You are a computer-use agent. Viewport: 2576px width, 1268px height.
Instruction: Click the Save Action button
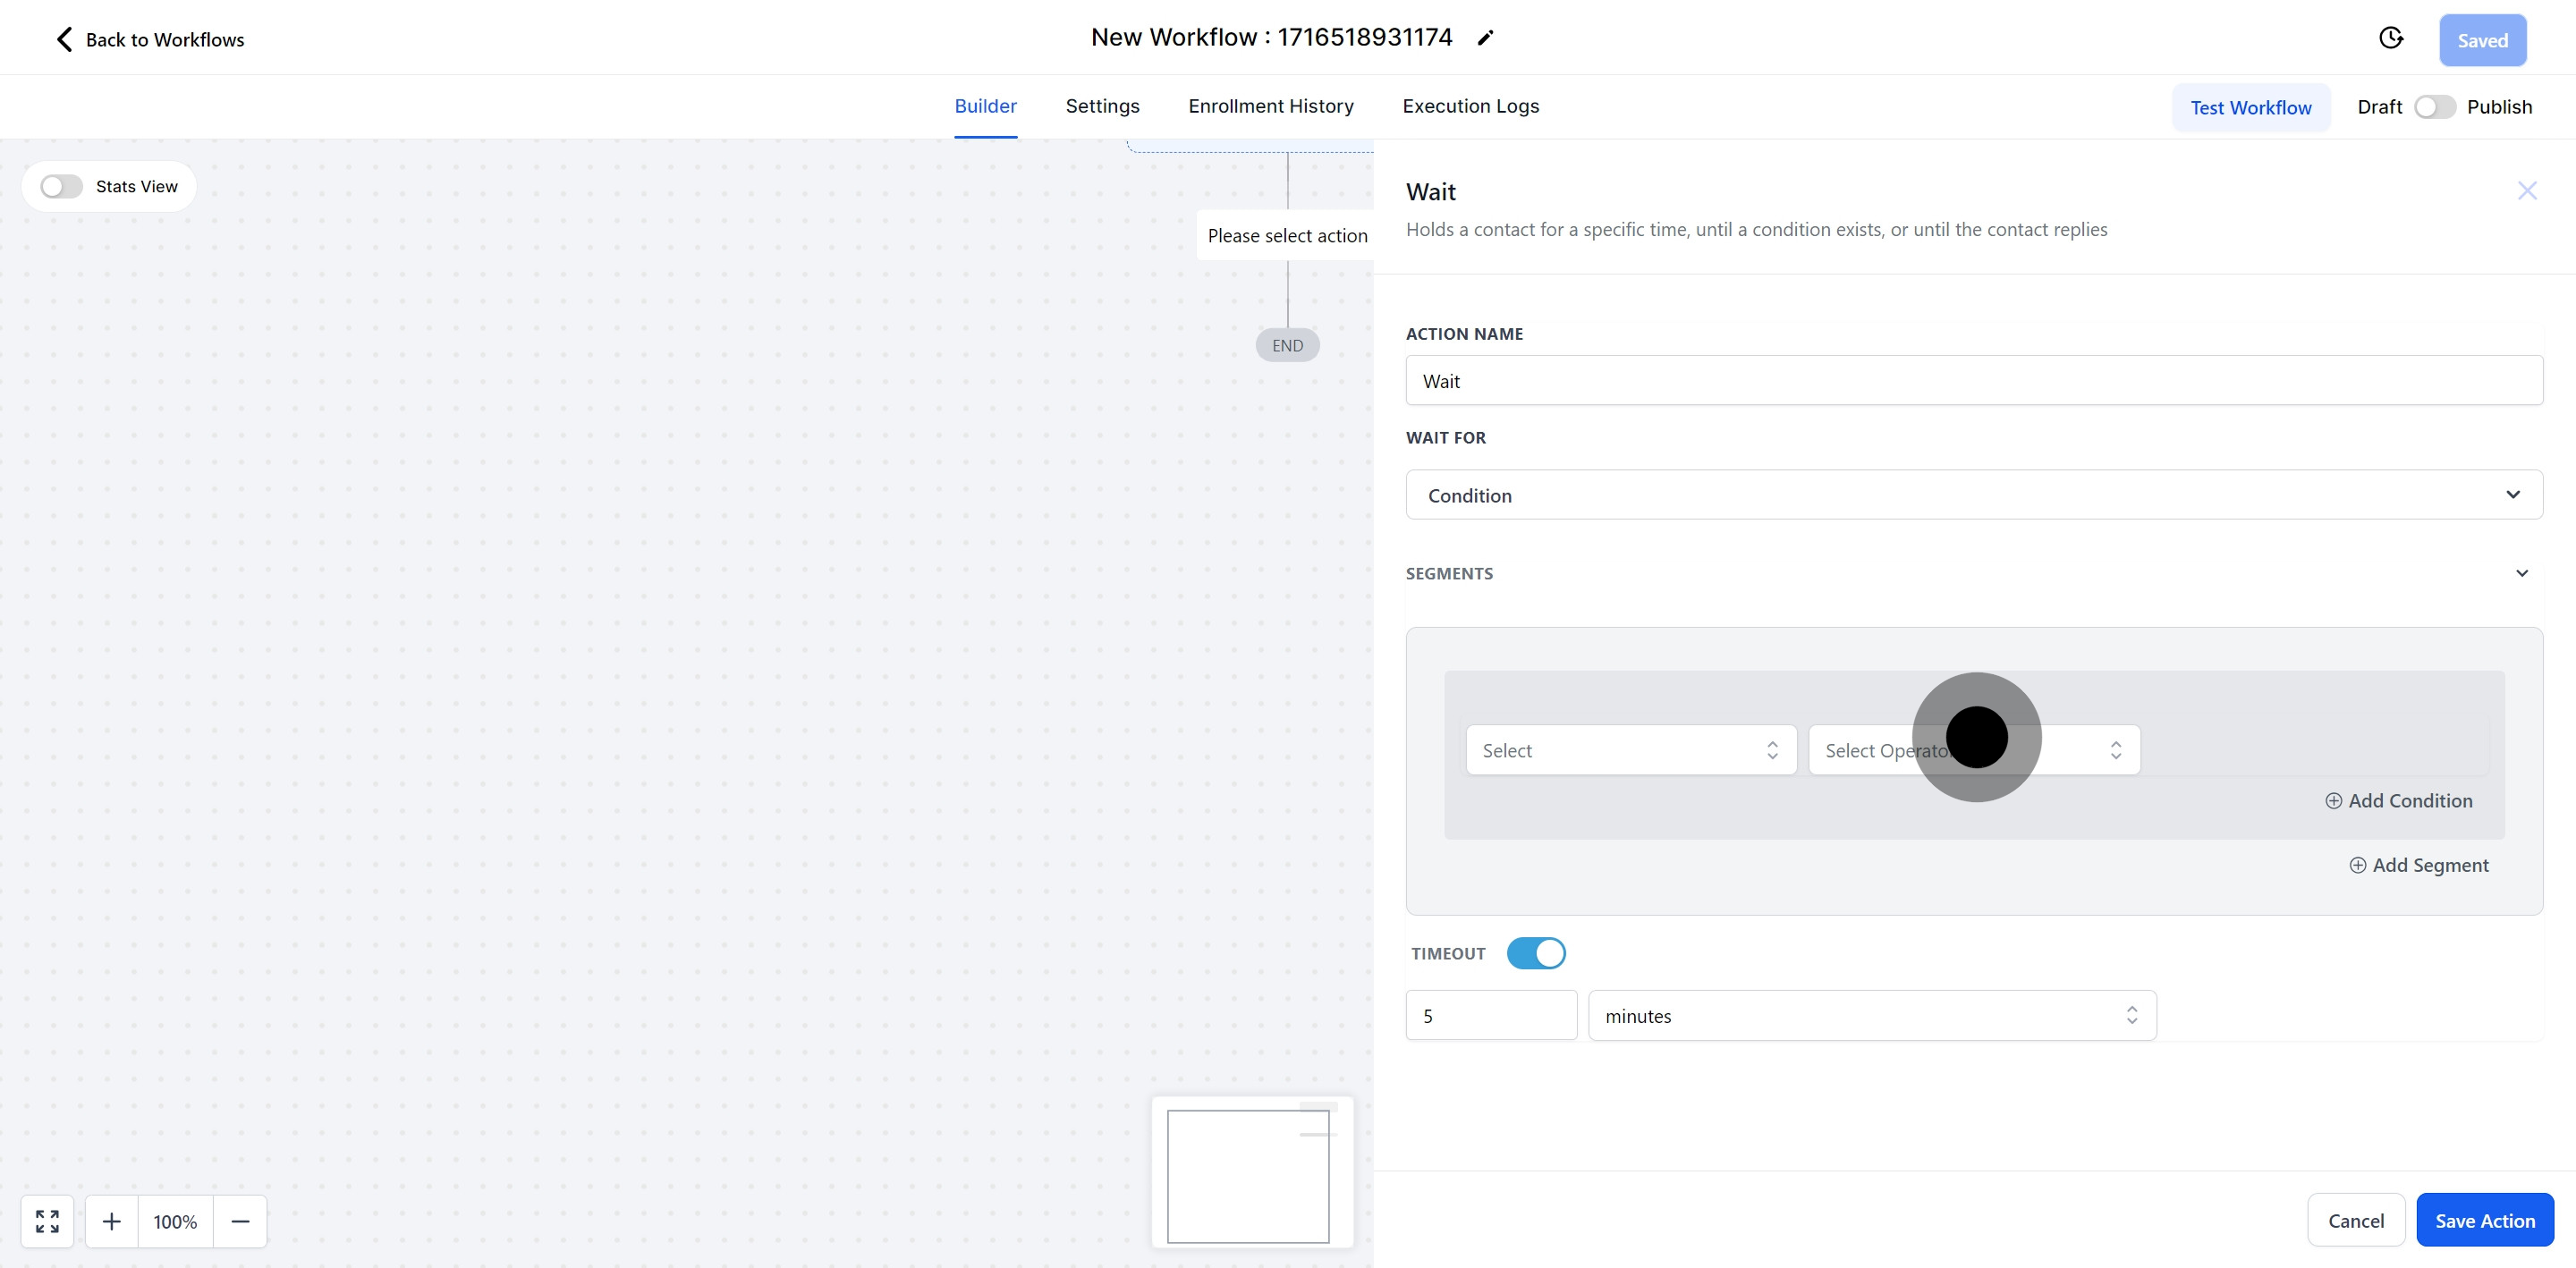click(2484, 1220)
